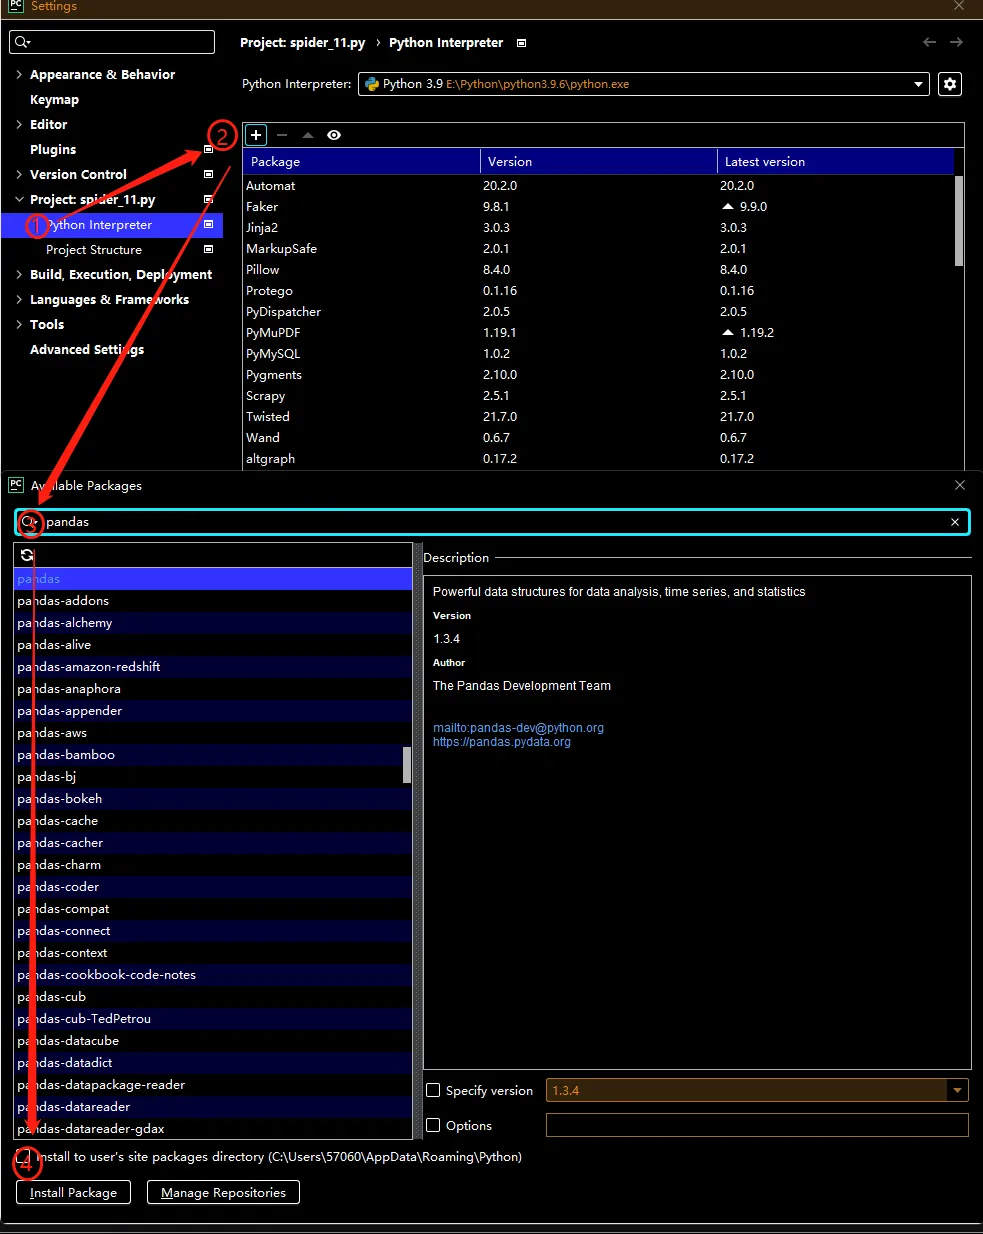Select Scrapy row in installed packages
Viewport: 983px width, 1234px height.
(x=599, y=396)
